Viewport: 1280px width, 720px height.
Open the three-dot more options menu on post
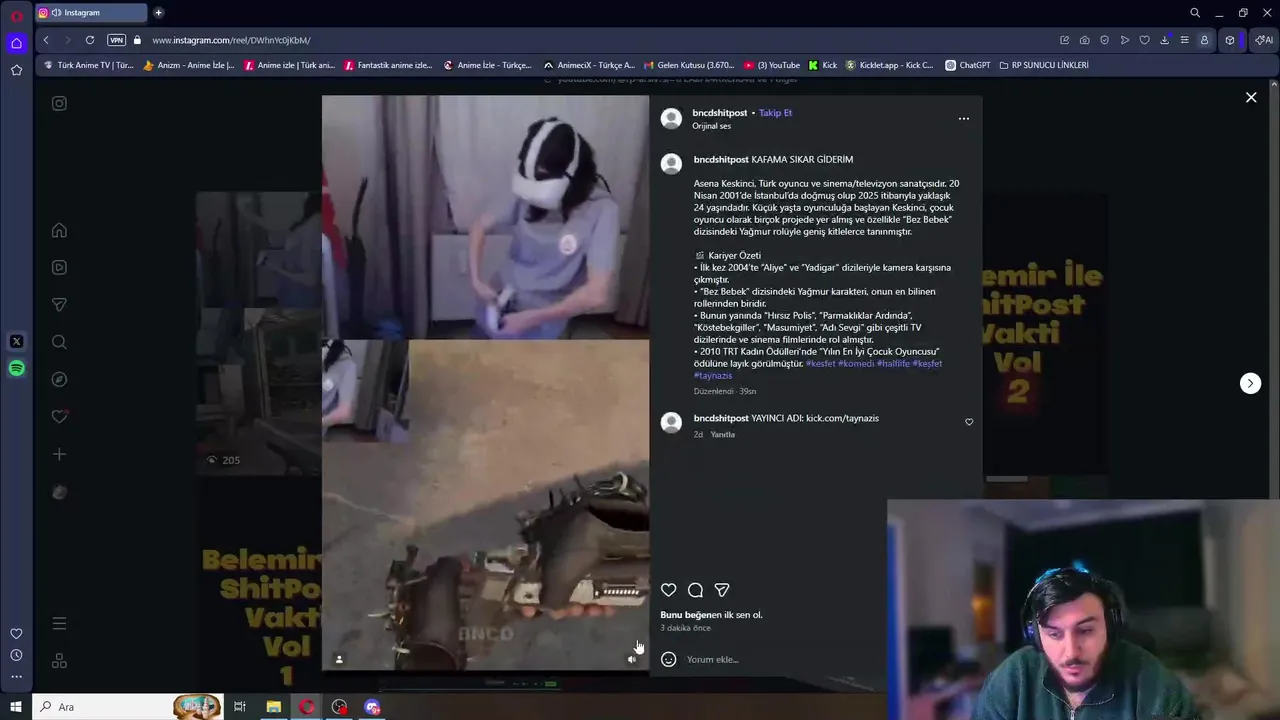(964, 118)
